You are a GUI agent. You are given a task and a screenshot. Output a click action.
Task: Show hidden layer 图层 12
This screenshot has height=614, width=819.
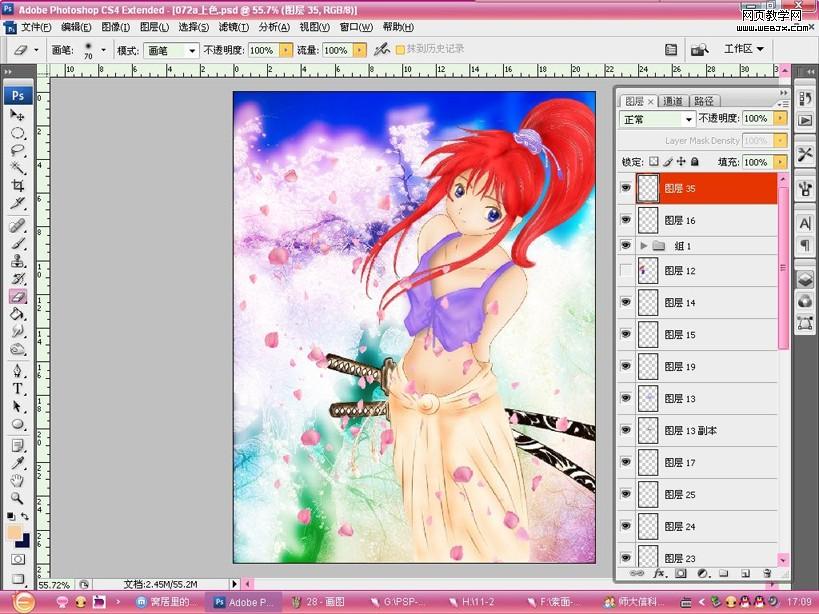click(626, 271)
